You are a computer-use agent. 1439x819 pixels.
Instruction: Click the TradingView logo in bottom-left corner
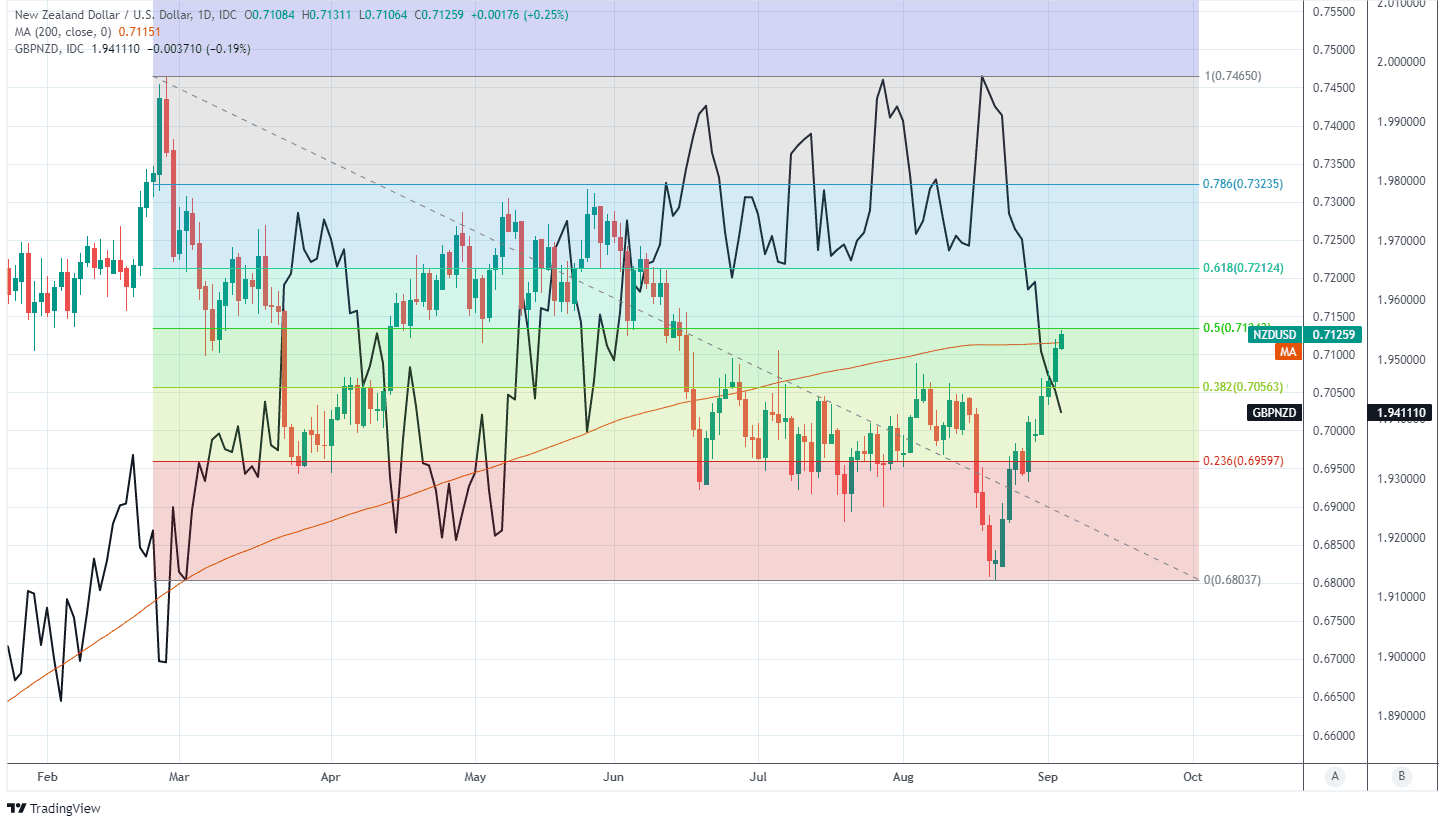tap(54, 808)
